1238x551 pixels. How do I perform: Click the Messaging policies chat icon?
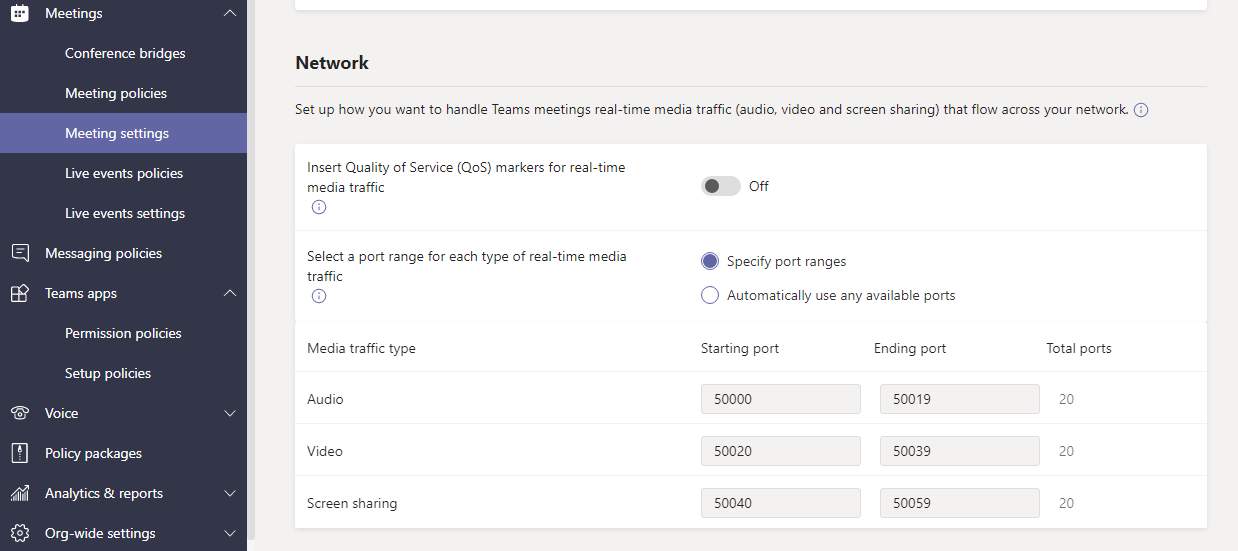coord(19,253)
